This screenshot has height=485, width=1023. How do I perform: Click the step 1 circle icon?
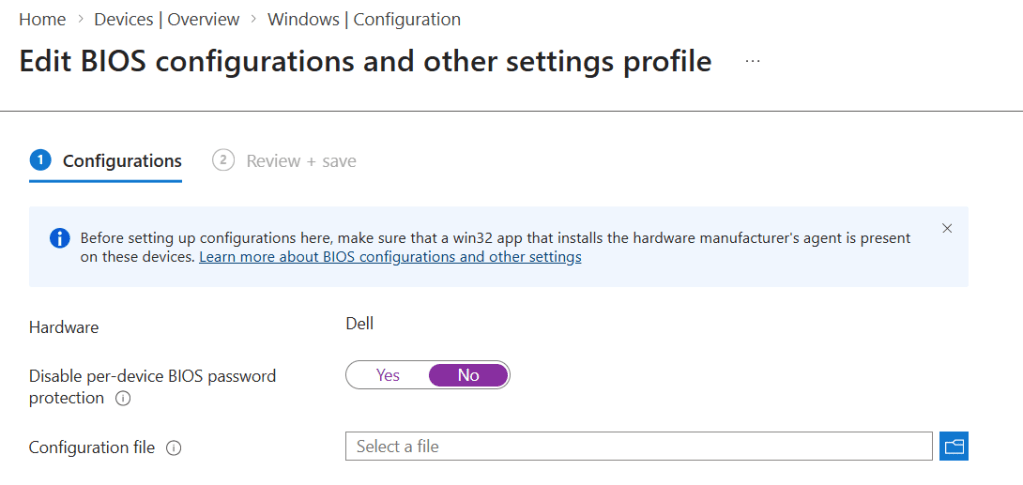40,160
